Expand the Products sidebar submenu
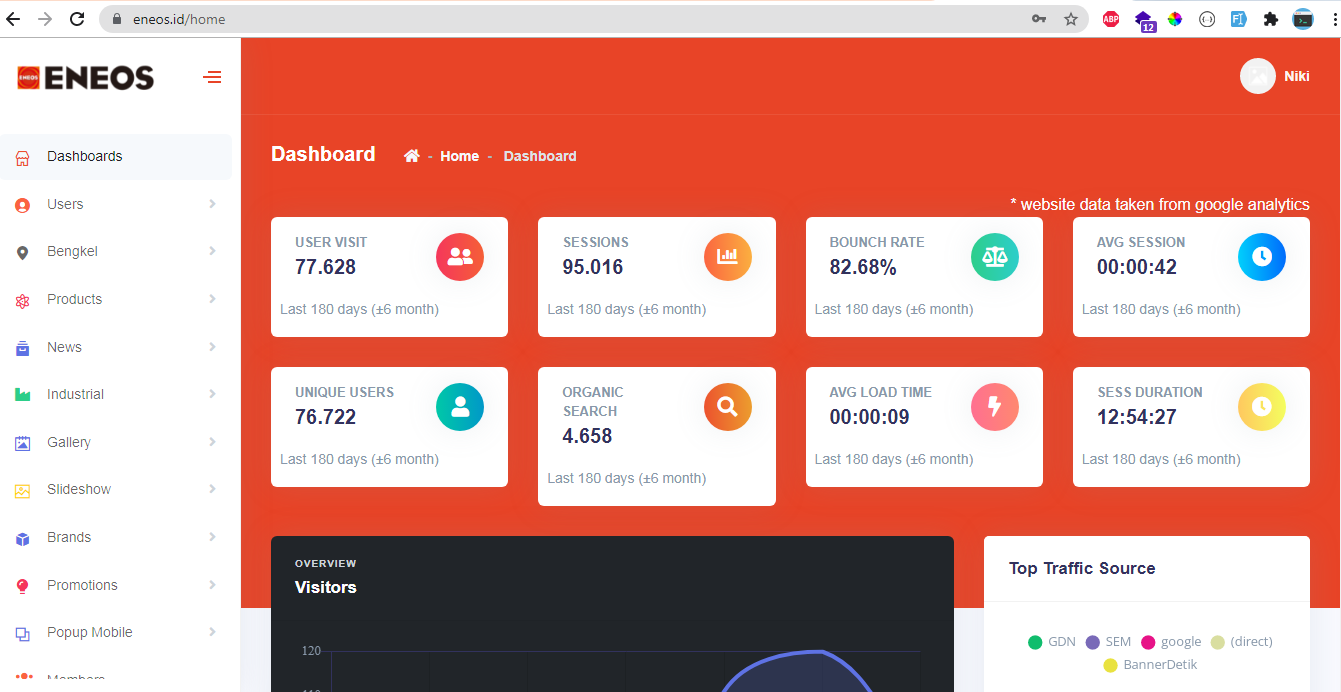The width and height of the screenshot is (1341, 692). coord(74,299)
